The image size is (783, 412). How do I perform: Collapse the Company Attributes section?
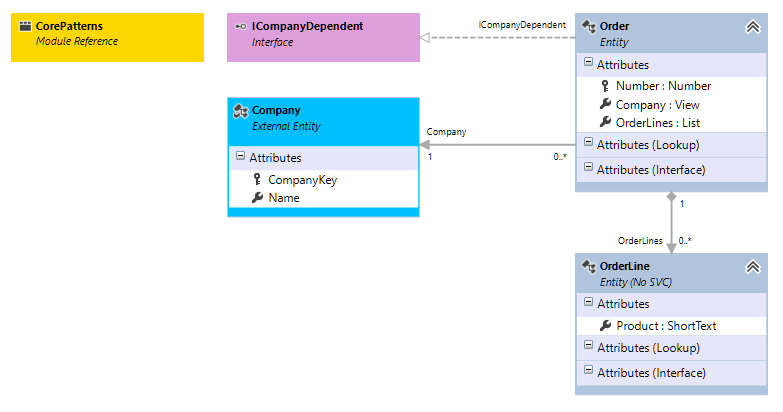[x=240, y=156]
